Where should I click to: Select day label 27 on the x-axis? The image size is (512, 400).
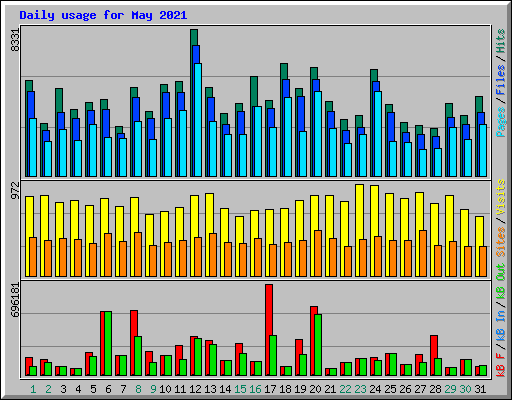click(420, 389)
